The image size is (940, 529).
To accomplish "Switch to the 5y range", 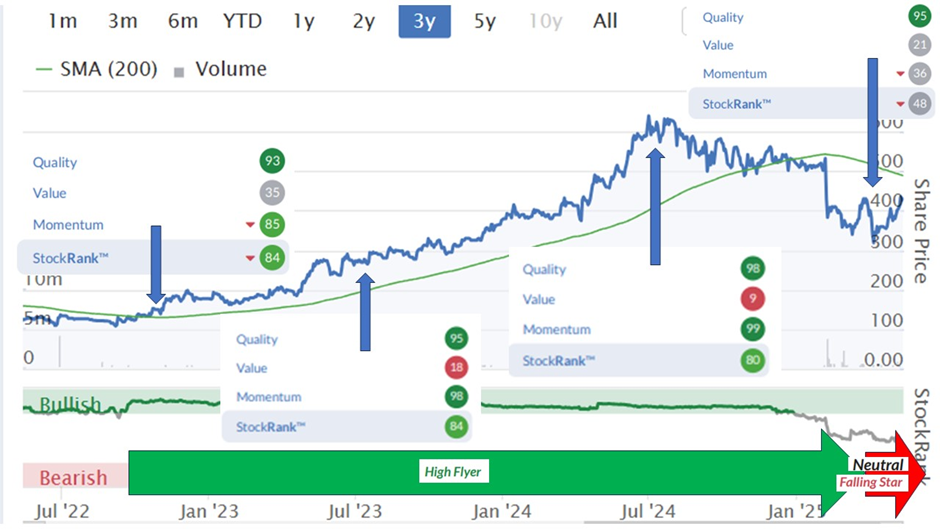I will [x=485, y=21].
